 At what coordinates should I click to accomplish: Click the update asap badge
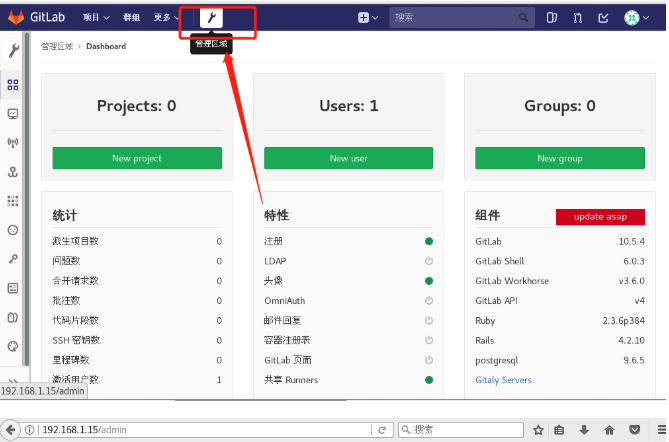point(600,217)
